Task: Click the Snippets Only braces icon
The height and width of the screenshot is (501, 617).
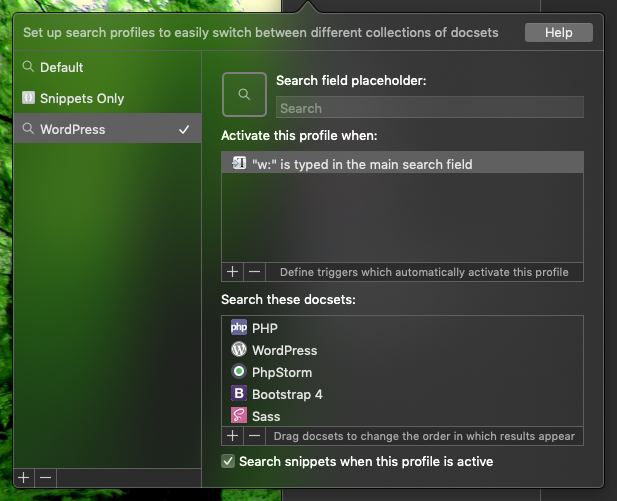Action: click(28, 97)
